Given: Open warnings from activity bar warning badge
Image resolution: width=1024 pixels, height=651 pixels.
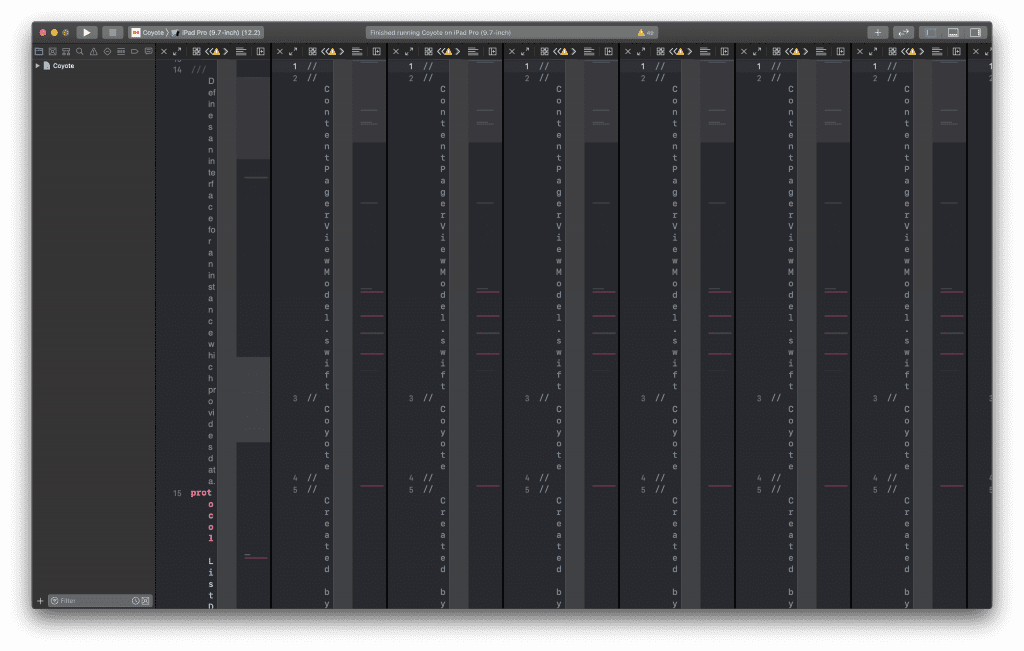Looking at the screenshot, I should coord(645,32).
